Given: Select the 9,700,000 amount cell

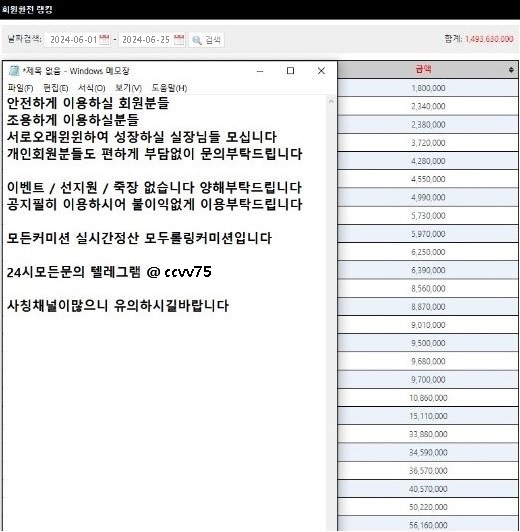Looking at the screenshot, I should tap(428, 380).
